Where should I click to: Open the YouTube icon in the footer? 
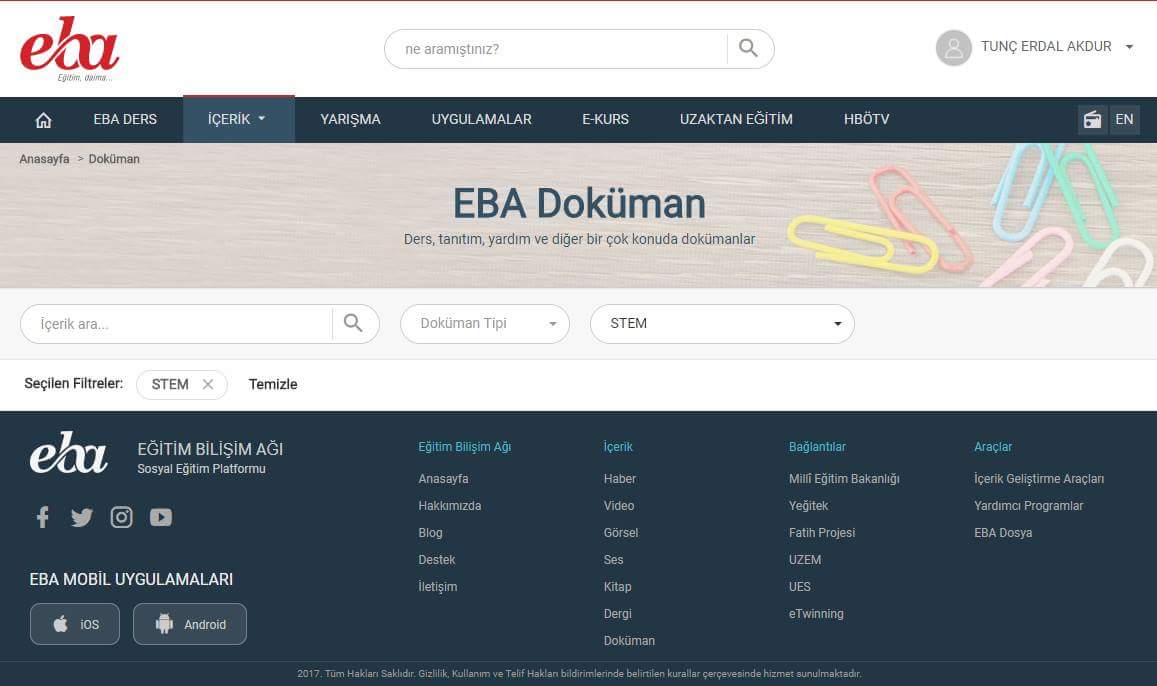[161, 517]
